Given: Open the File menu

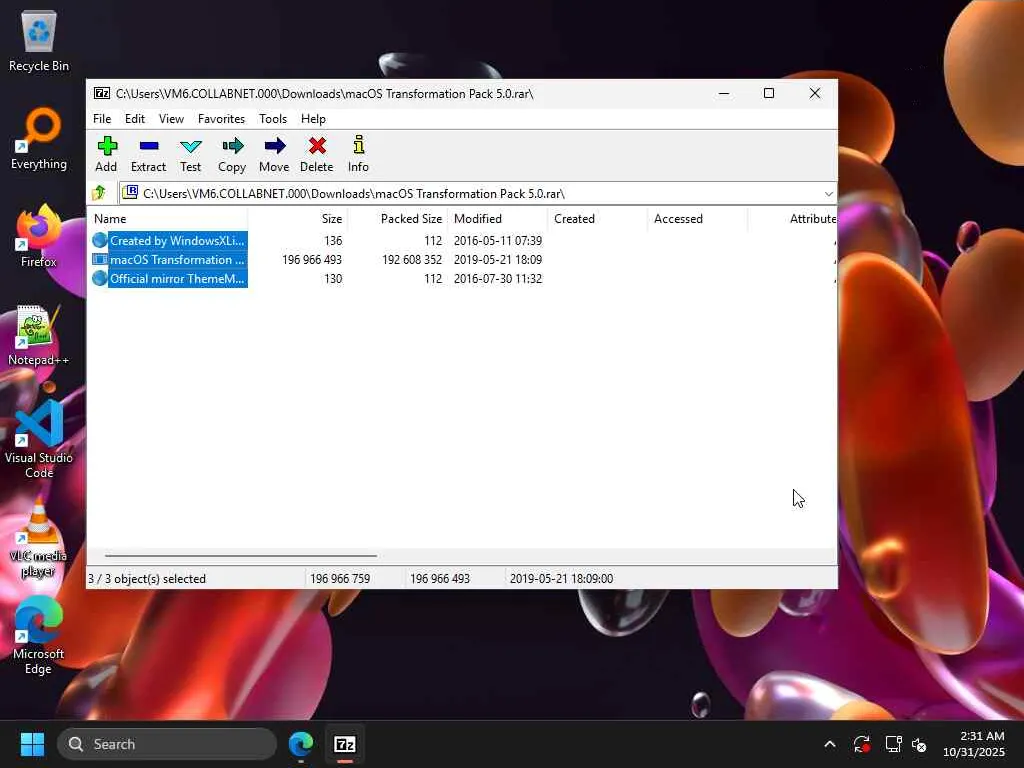Looking at the screenshot, I should tap(102, 119).
